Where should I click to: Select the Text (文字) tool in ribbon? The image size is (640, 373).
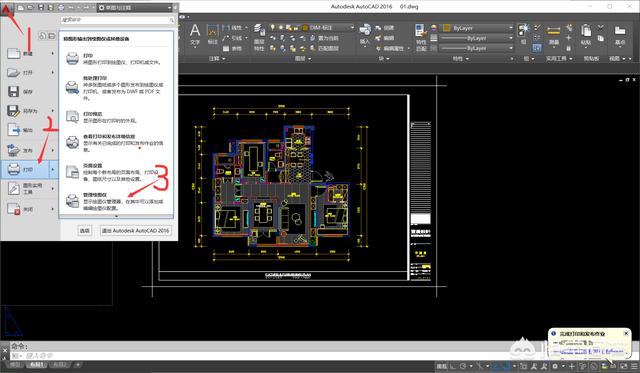[x=195, y=34]
